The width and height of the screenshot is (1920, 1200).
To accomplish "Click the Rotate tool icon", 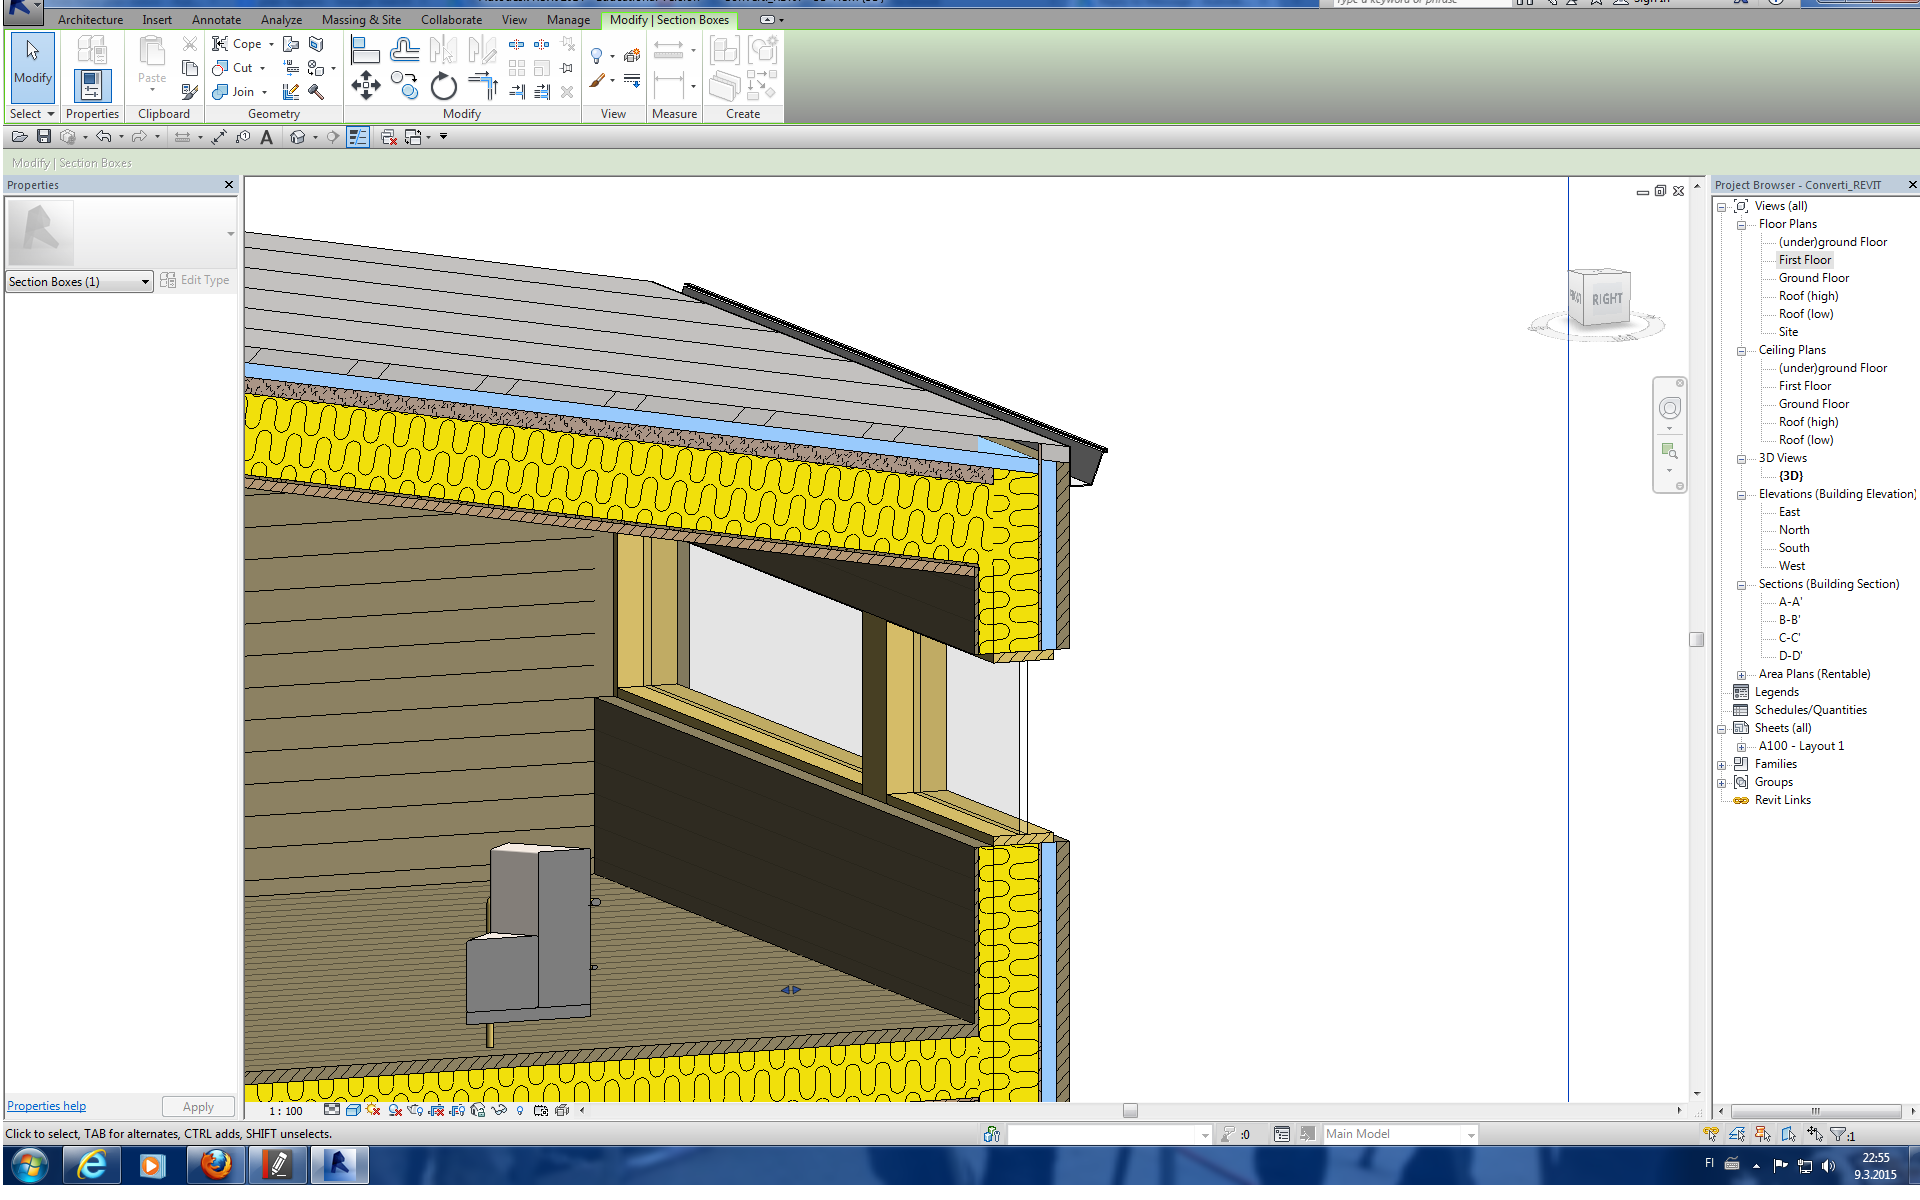I will [x=444, y=87].
